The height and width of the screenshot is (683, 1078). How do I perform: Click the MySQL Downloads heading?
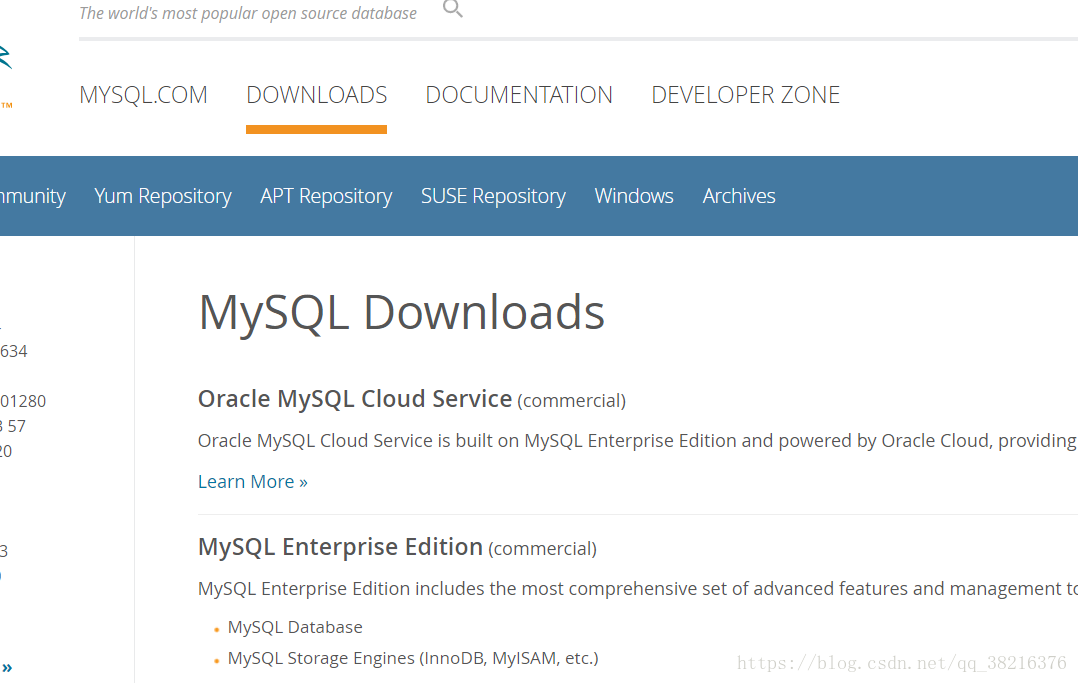pyautogui.click(x=402, y=313)
